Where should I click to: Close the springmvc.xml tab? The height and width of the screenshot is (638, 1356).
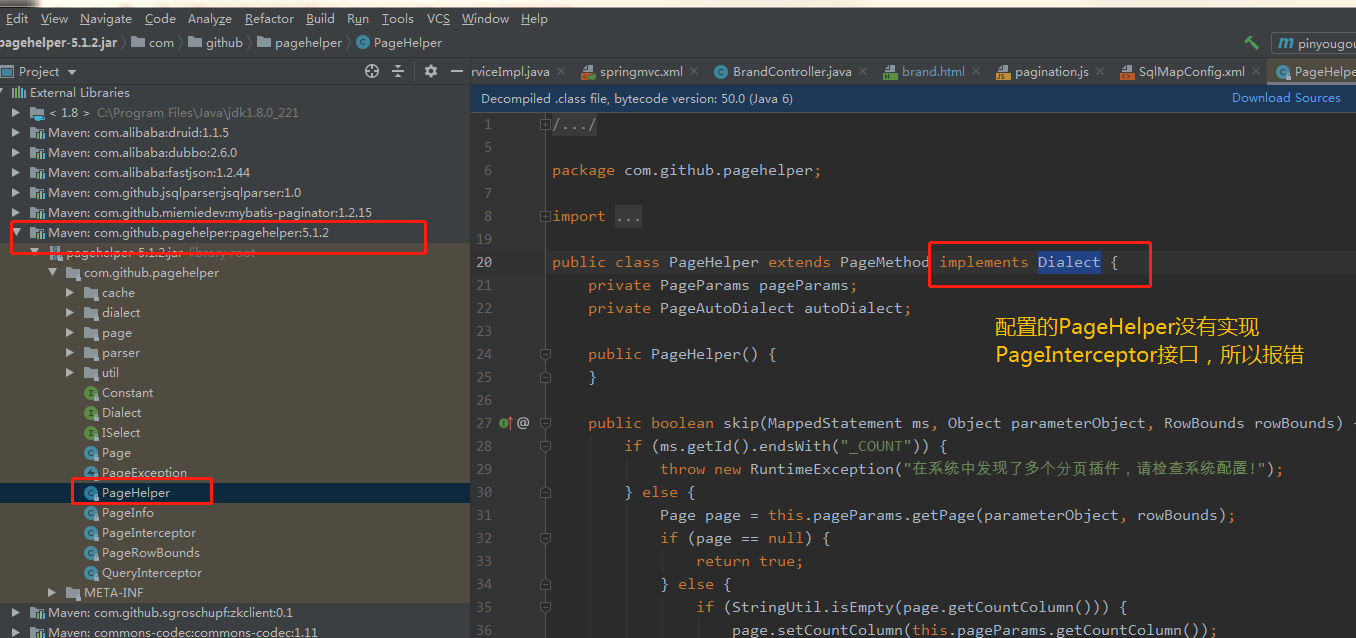[697, 72]
